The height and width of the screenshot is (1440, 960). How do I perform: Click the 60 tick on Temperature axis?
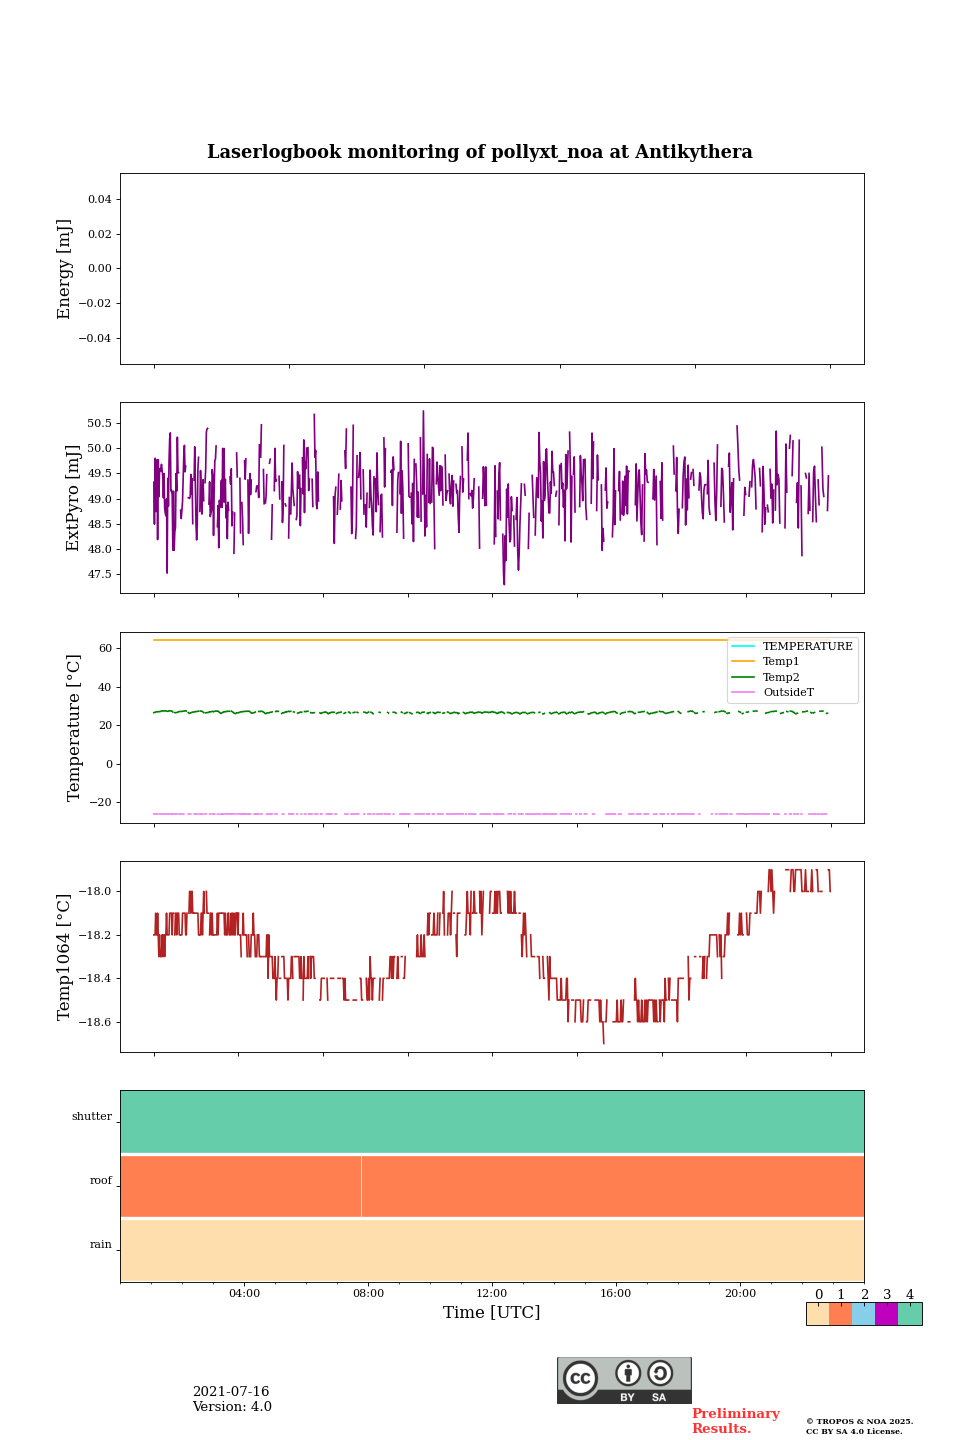point(106,649)
